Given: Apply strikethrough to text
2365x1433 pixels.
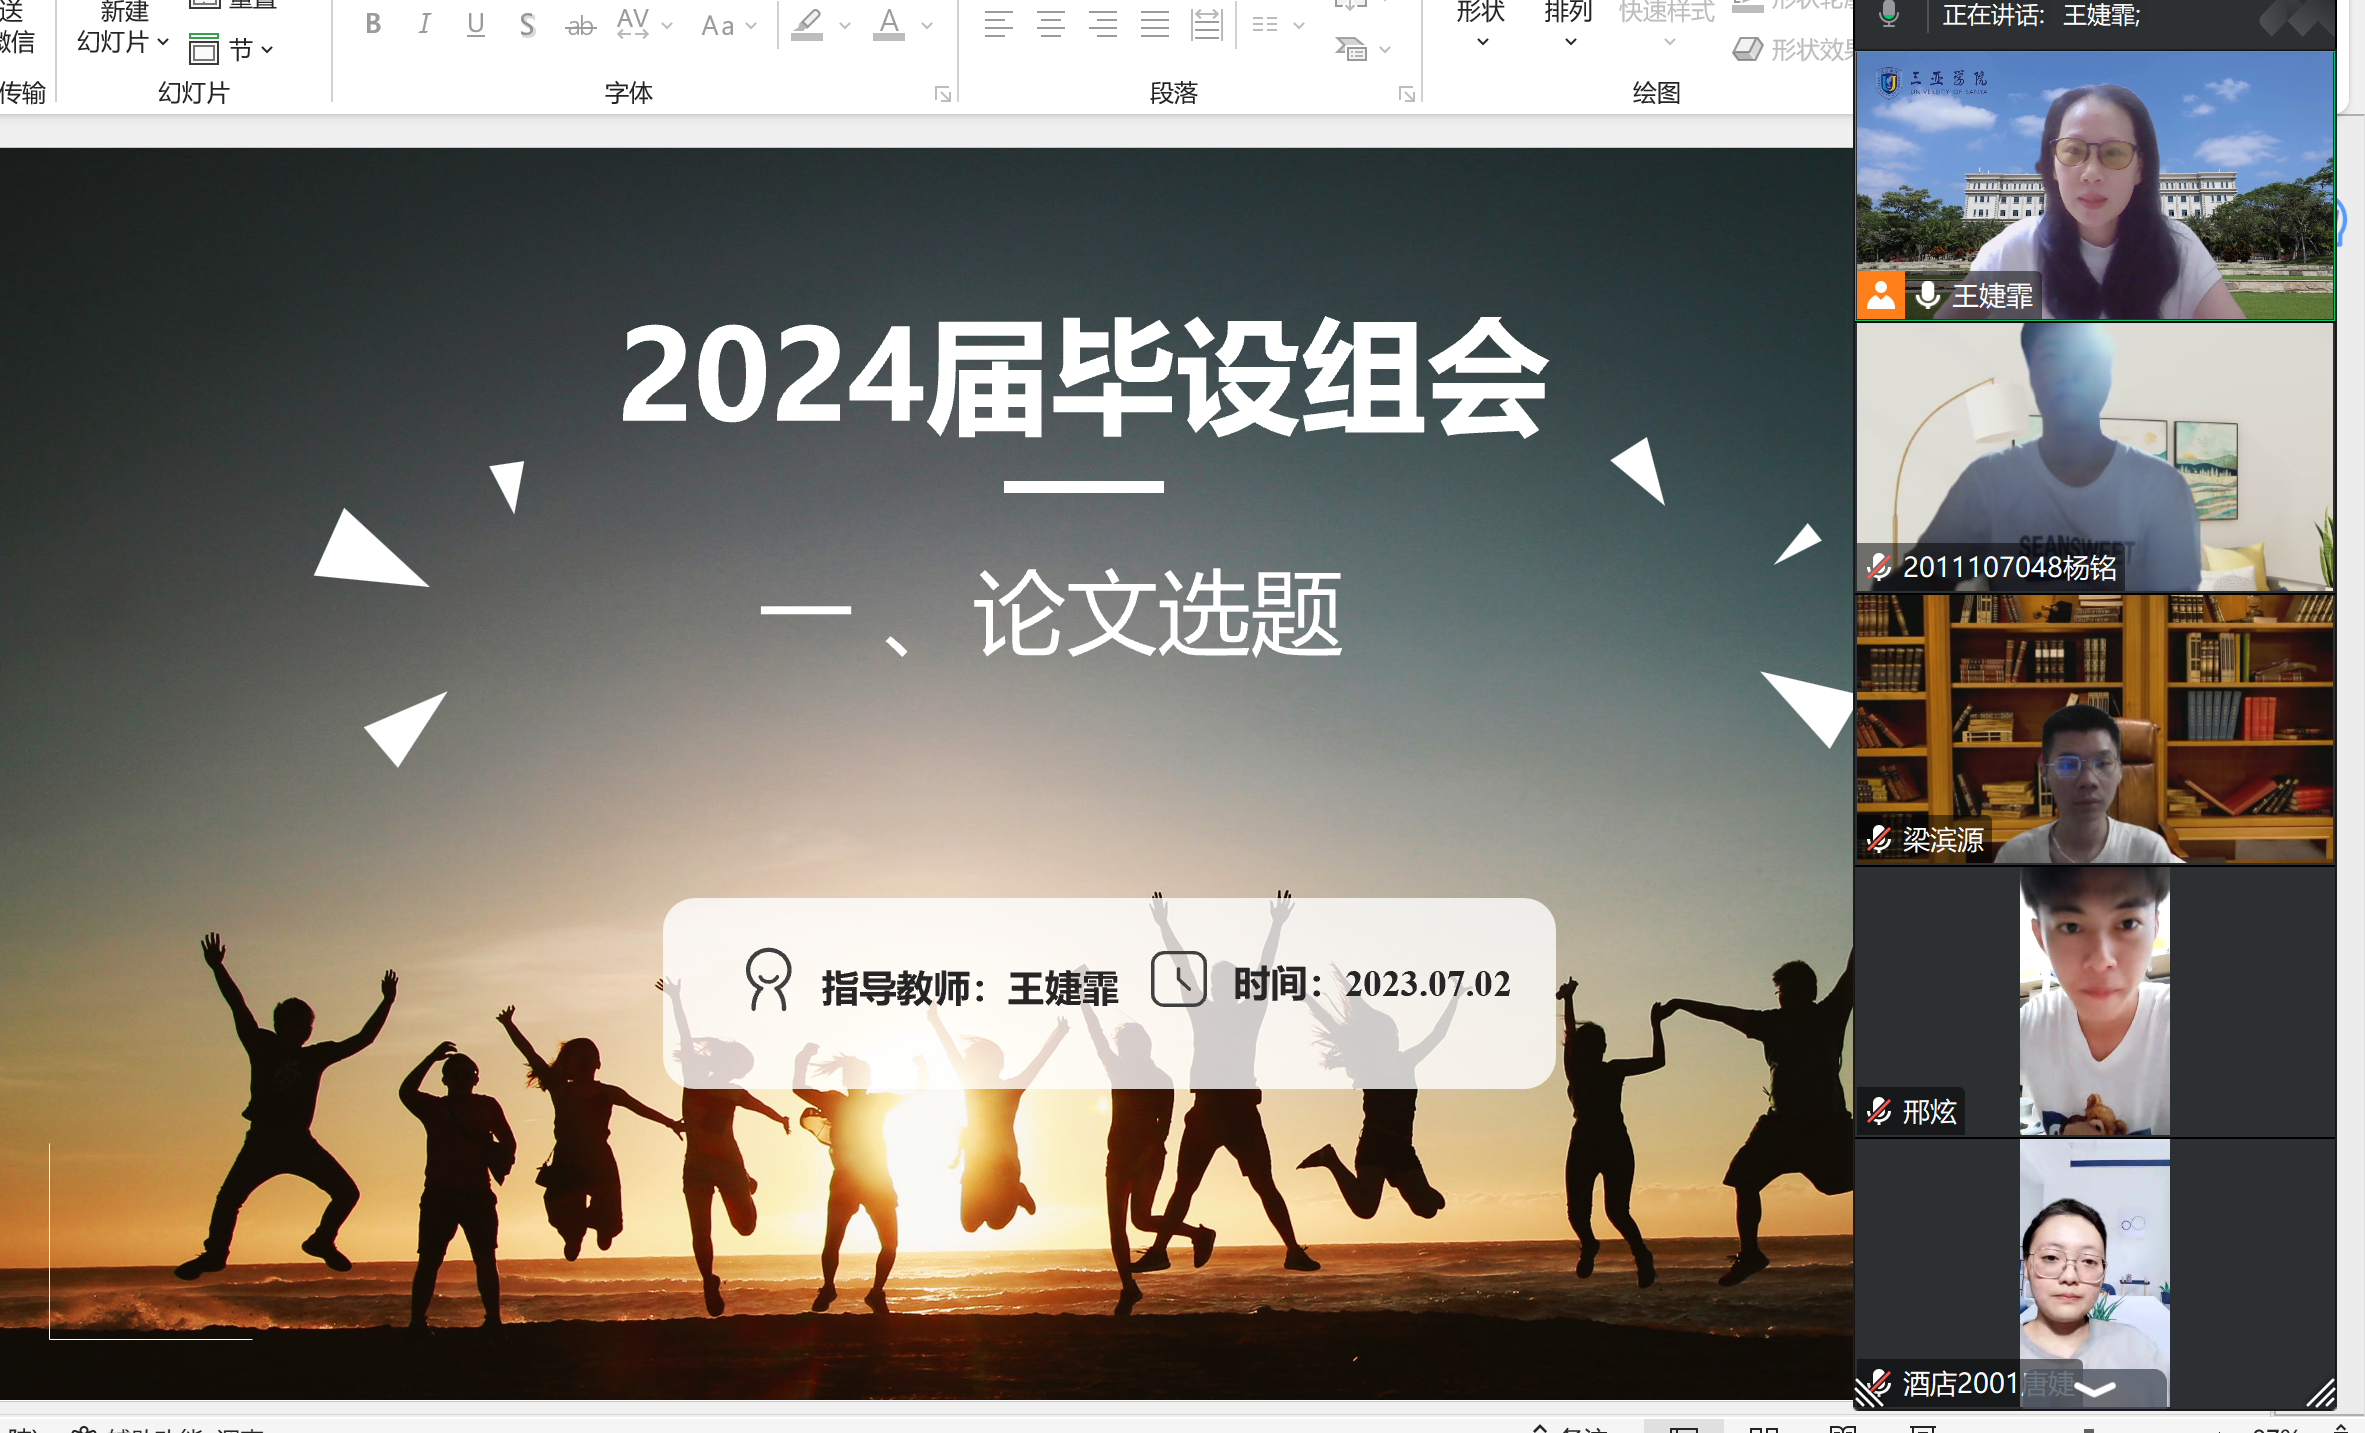Looking at the screenshot, I should 580,26.
